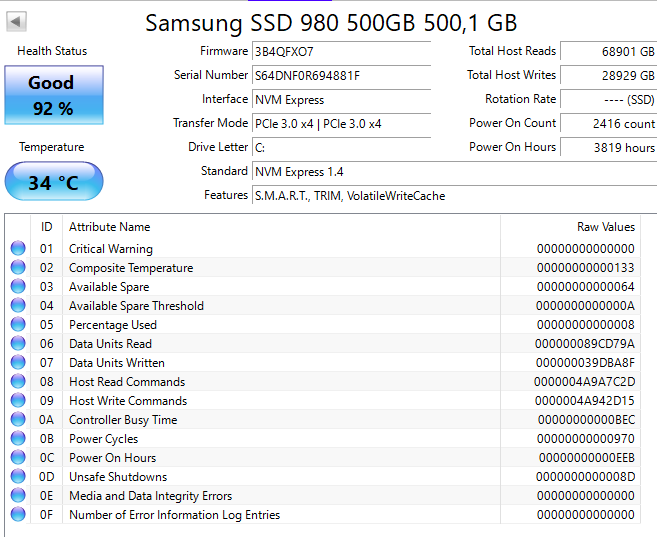
Task: Click the Raw Values column header
Action: coord(570,227)
